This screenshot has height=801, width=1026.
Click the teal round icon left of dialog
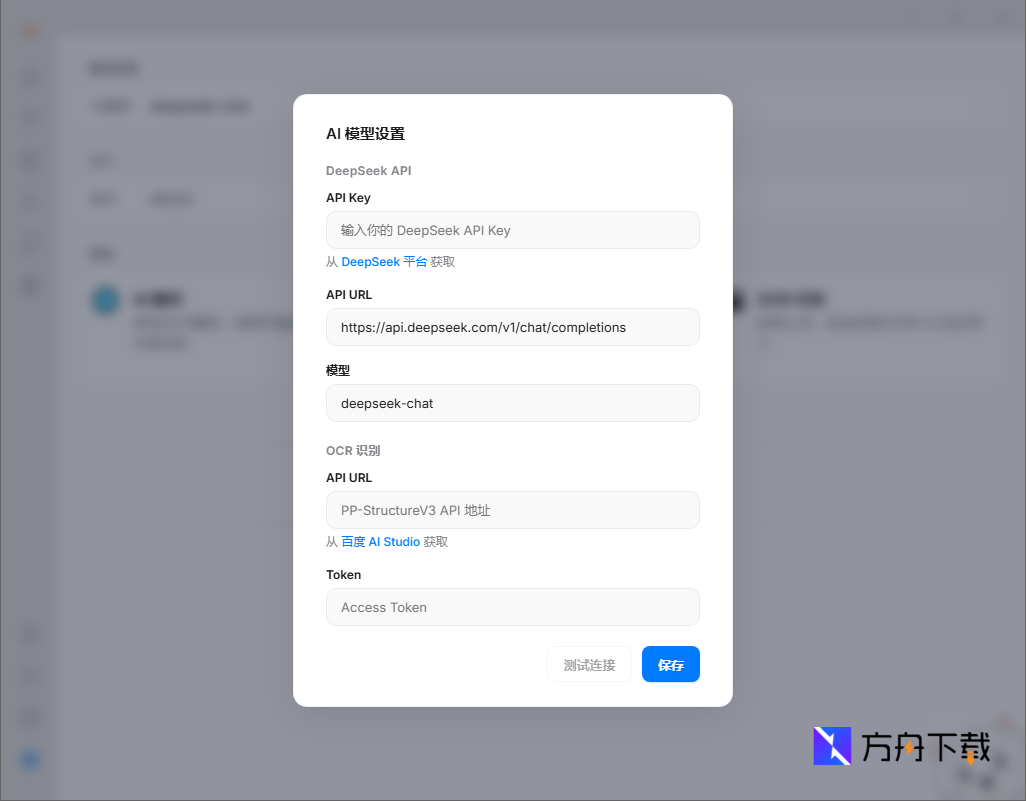coord(105,301)
